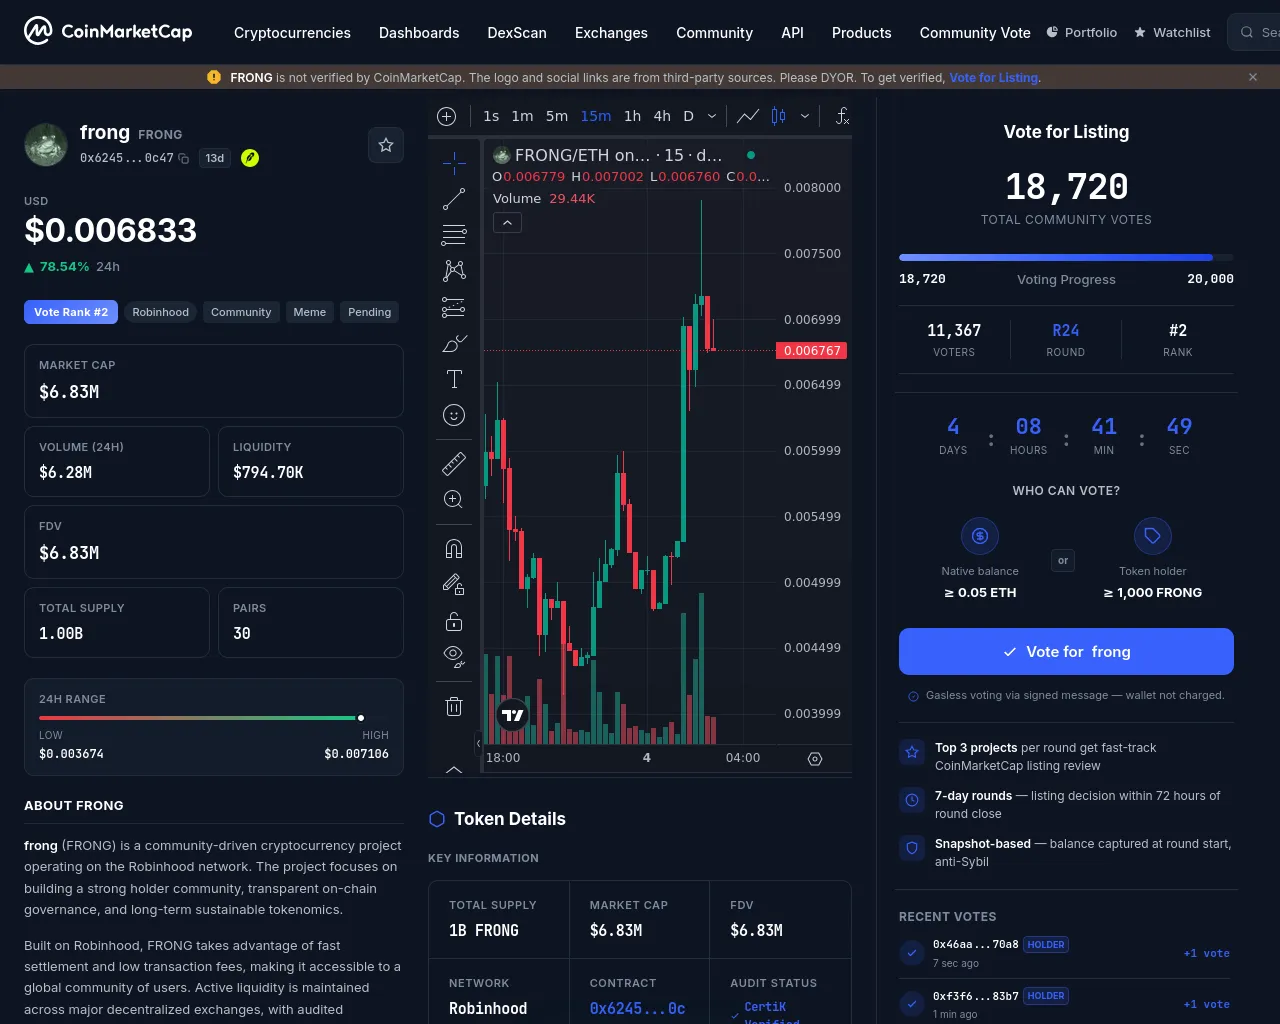Open the compare or add symbol plus icon

click(x=447, y=116)
